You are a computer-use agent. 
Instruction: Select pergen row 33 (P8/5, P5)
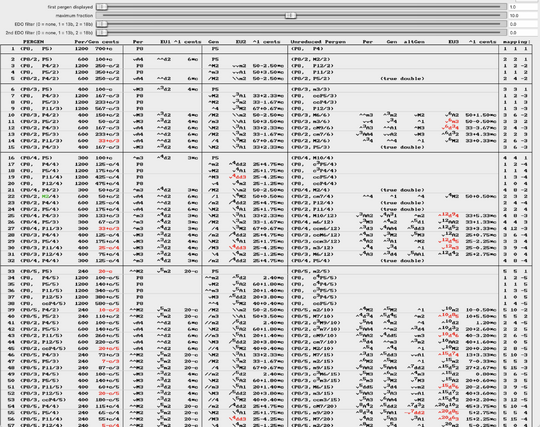coord(266,271)
